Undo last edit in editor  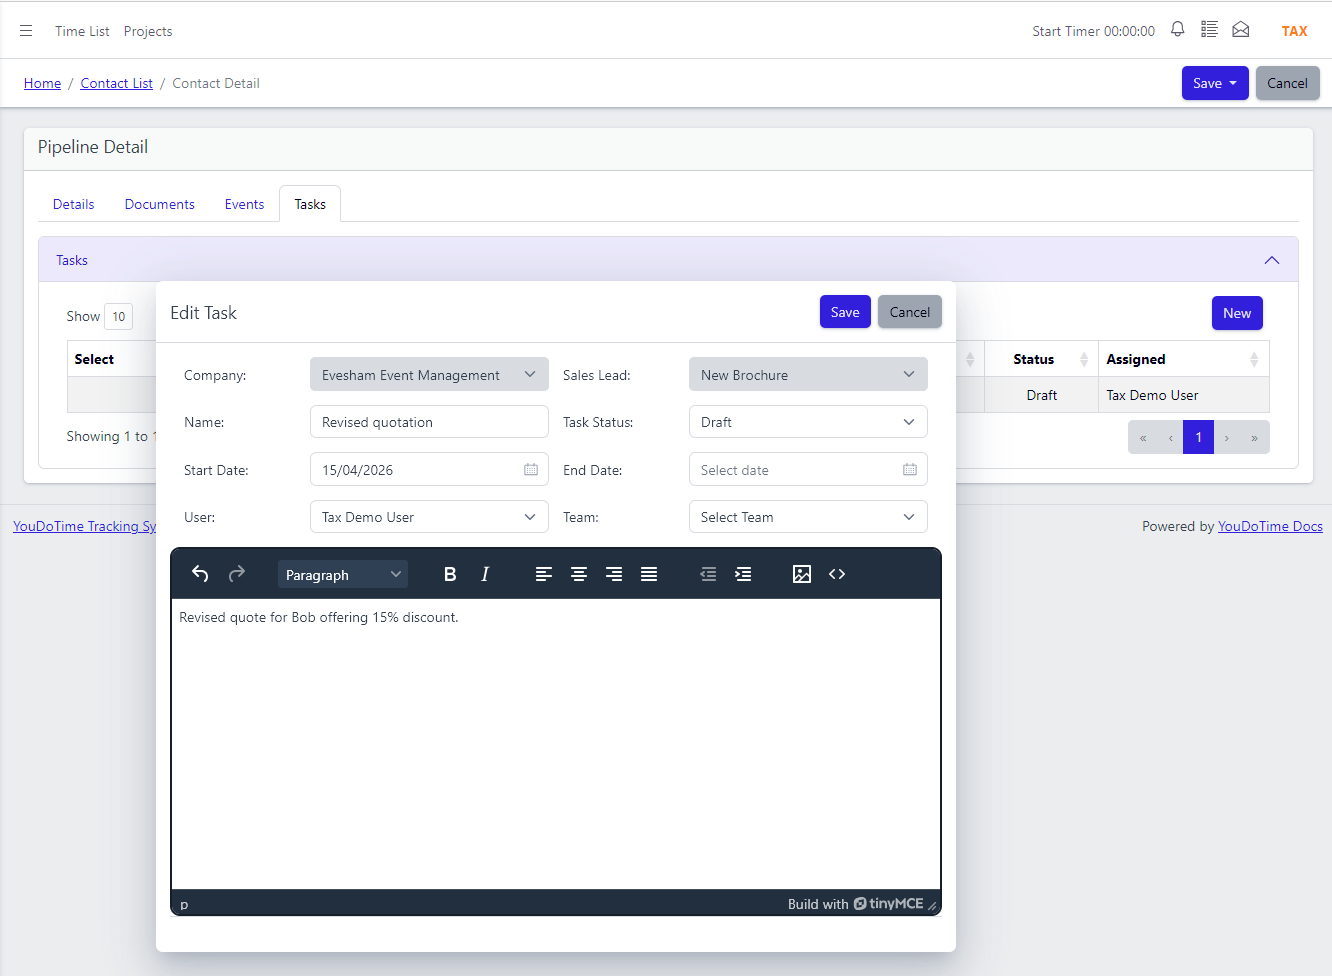point(200,574)
